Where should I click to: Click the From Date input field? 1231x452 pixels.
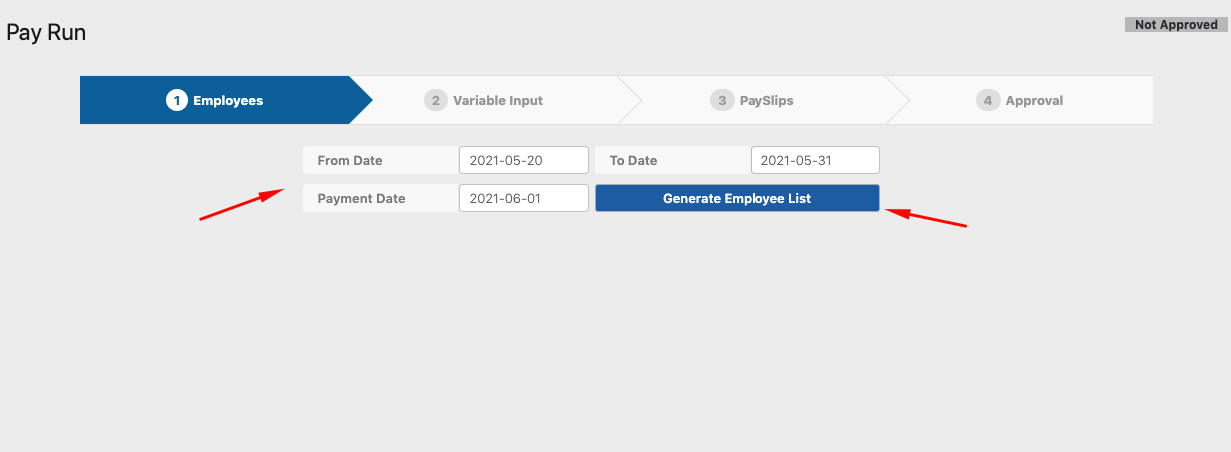(x=524, y=160)
